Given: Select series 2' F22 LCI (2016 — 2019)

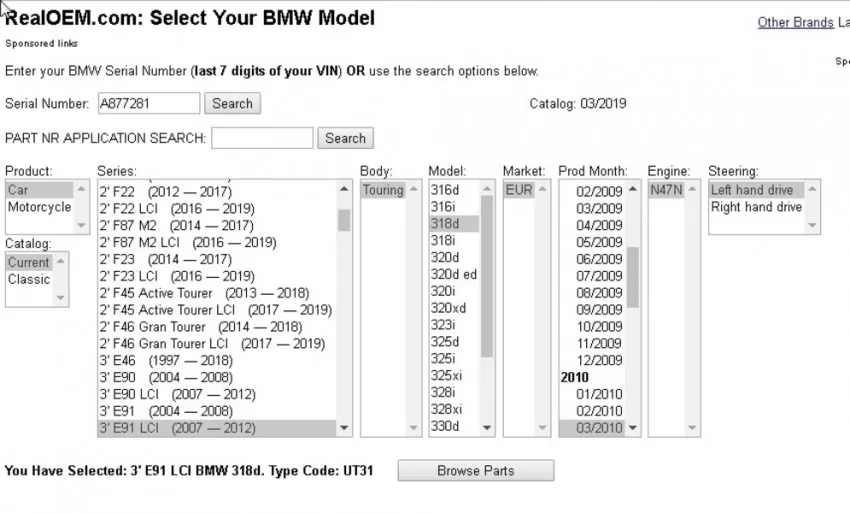Looking at the screenshot, I should 217,208.
